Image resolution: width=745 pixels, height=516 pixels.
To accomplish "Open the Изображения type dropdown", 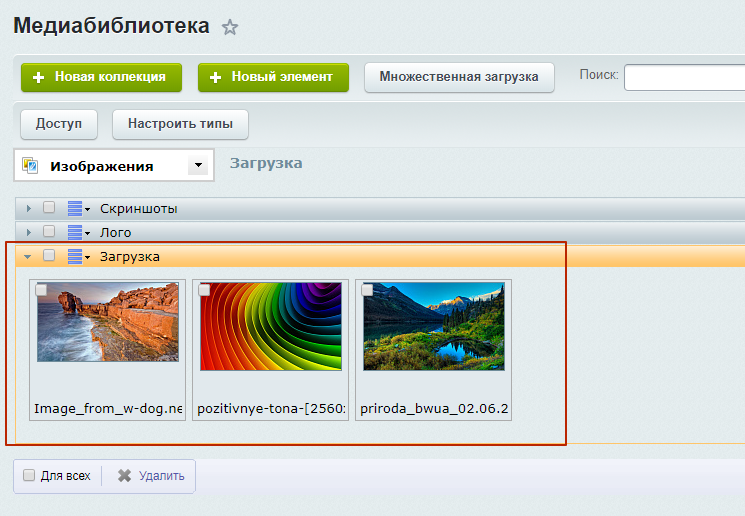I will pyautogui.click(x=198, y=166).
